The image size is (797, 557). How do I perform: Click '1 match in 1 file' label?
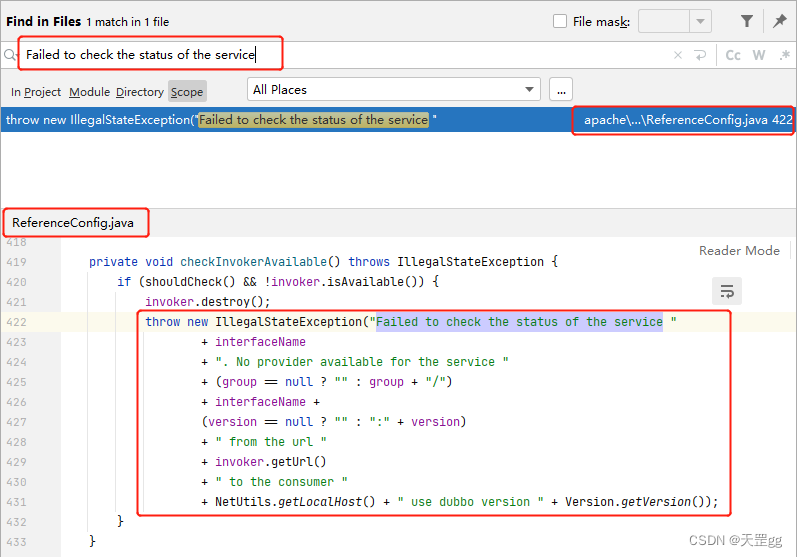pos(128,22)
